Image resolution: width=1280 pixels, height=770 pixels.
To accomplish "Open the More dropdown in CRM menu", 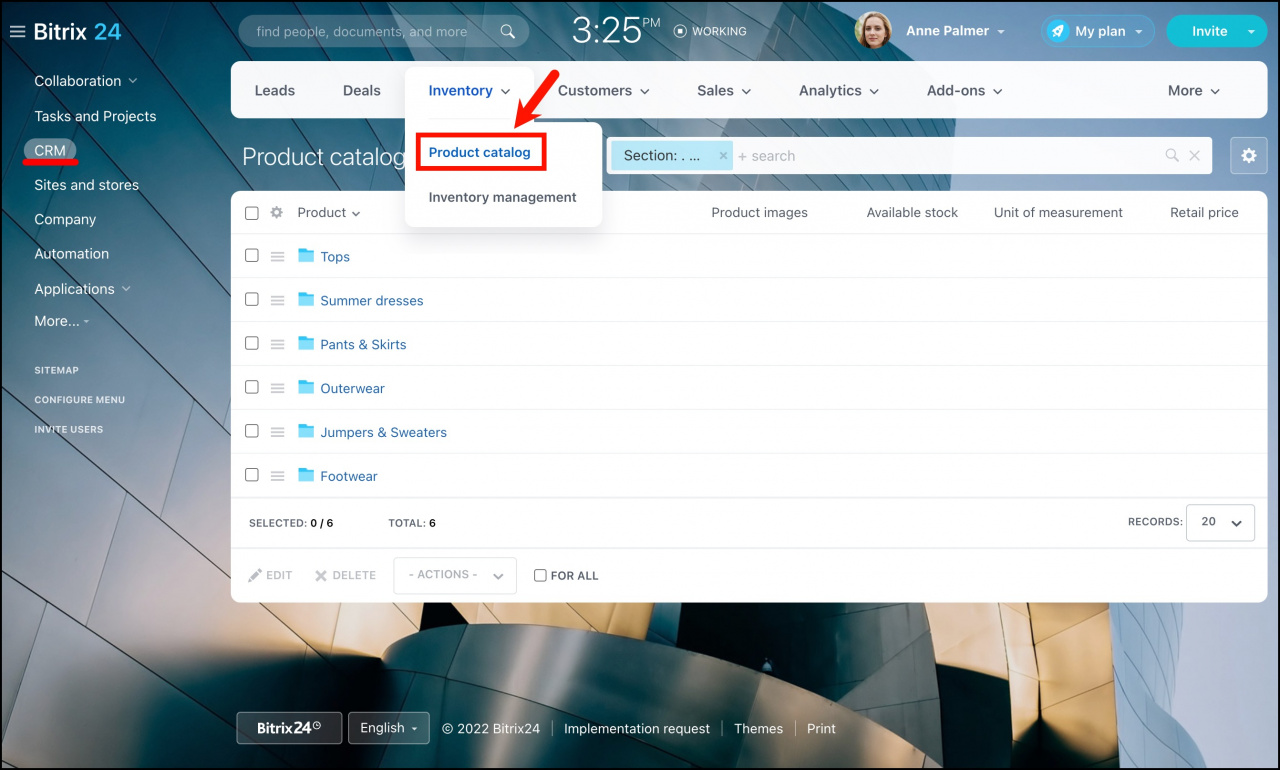I will 1194,91.
